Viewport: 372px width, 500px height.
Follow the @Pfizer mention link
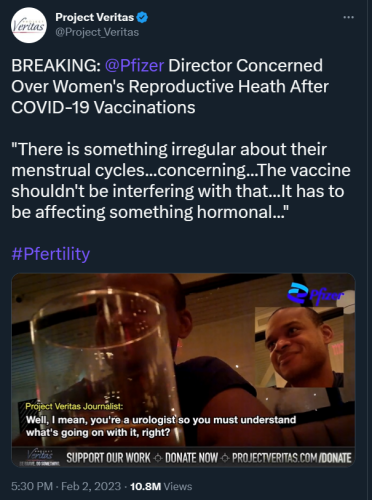coord(134,65)
